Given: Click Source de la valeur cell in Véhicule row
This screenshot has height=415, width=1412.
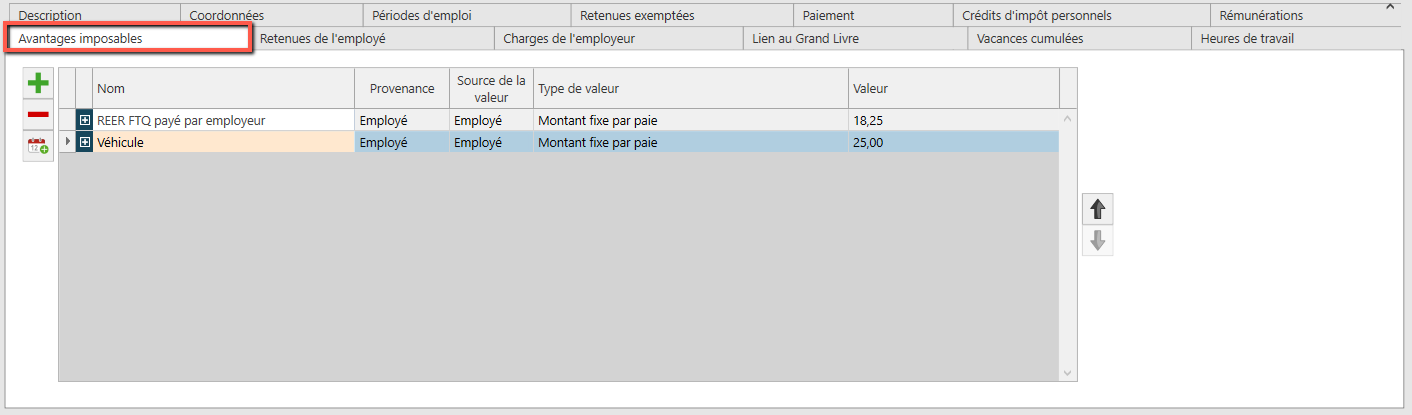Looking at the screenshot, I should [x=491, y=142].
